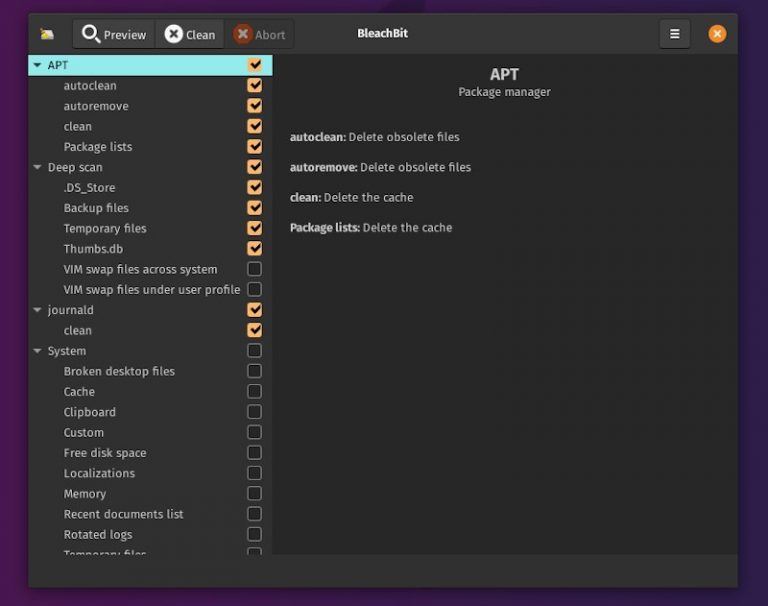Uncheck the Deep scan group checkbox
Image resolution: width=768 pixels, height=606 pixels.
click(x=255, y=167)
